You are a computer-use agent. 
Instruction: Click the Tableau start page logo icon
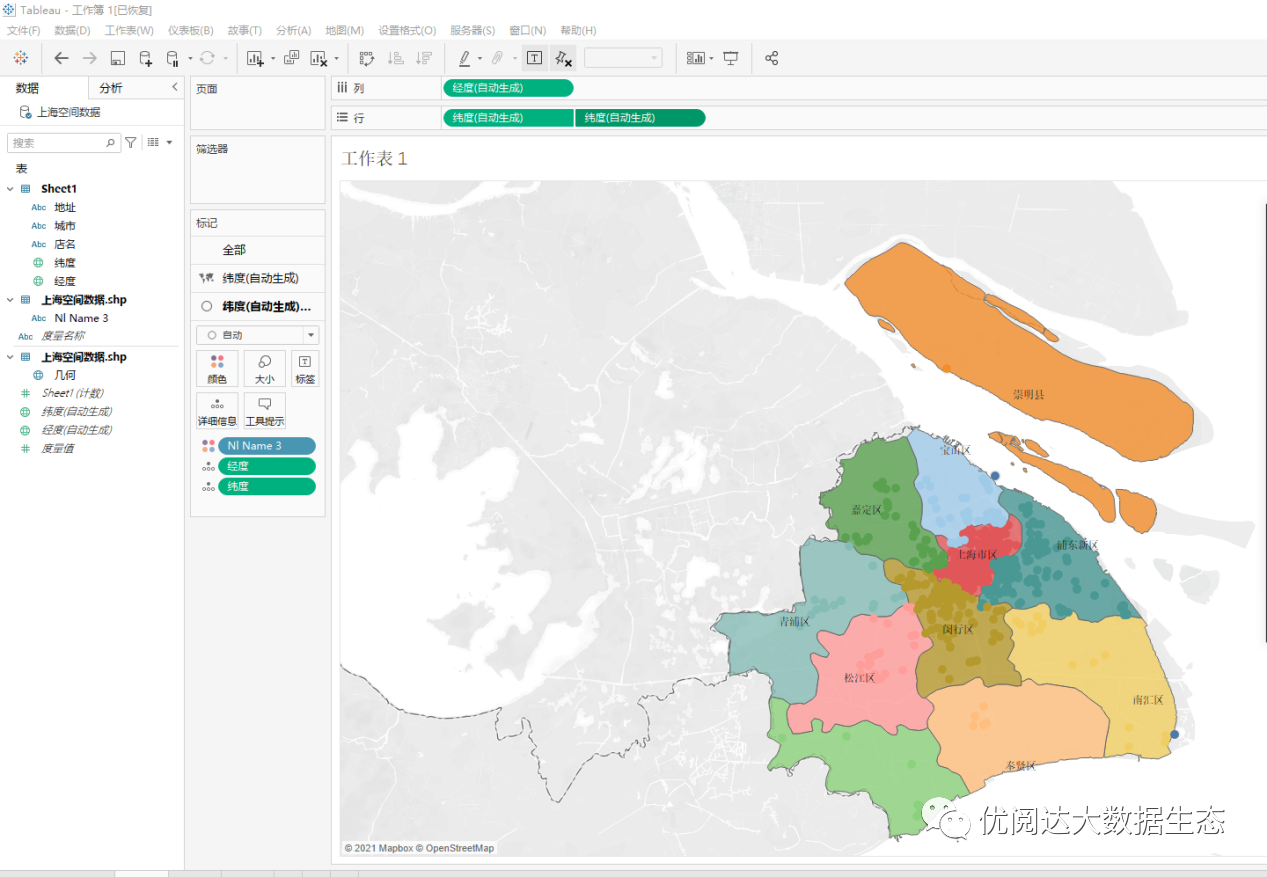pyautogui.click(x=20, y=58)
